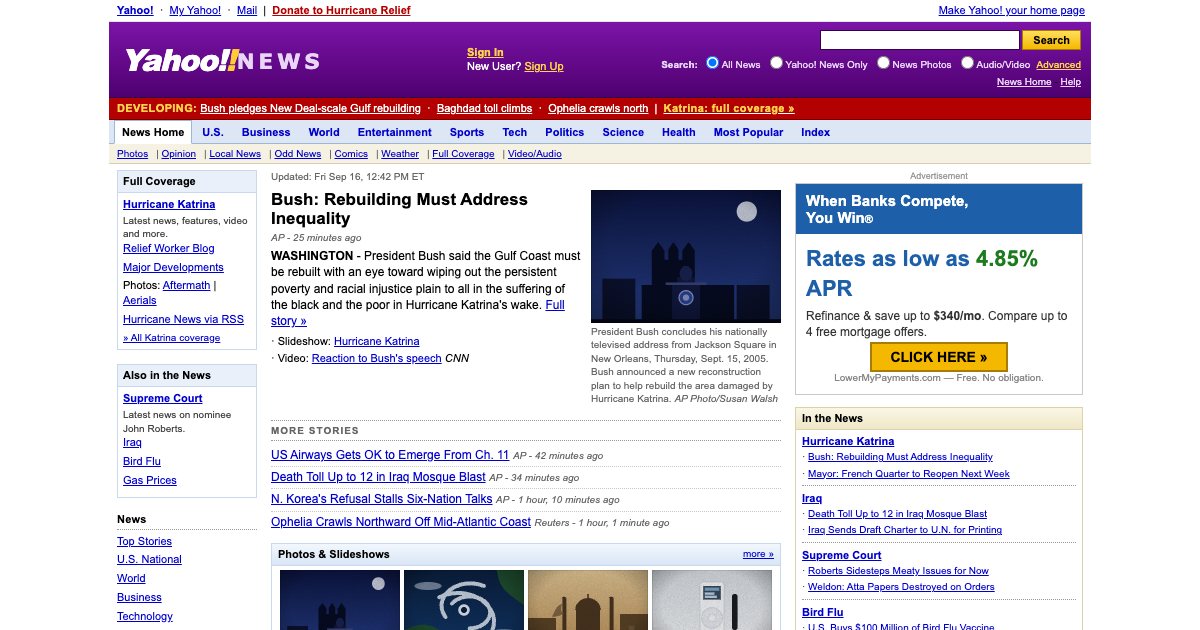
Task: Open Relief Worker Blog link
Action: [169, 248]
